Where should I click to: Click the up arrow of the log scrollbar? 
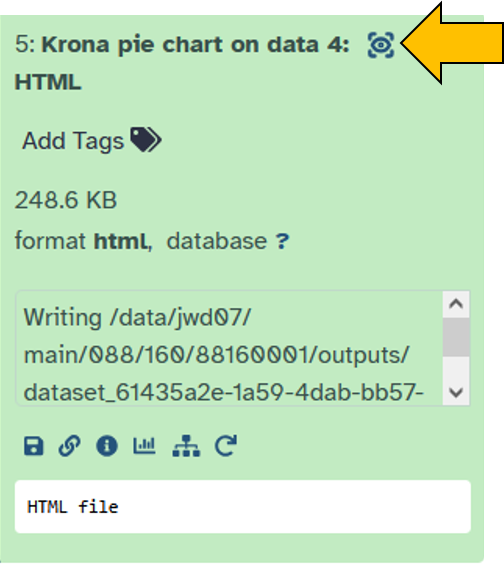(x=456, y=304)
